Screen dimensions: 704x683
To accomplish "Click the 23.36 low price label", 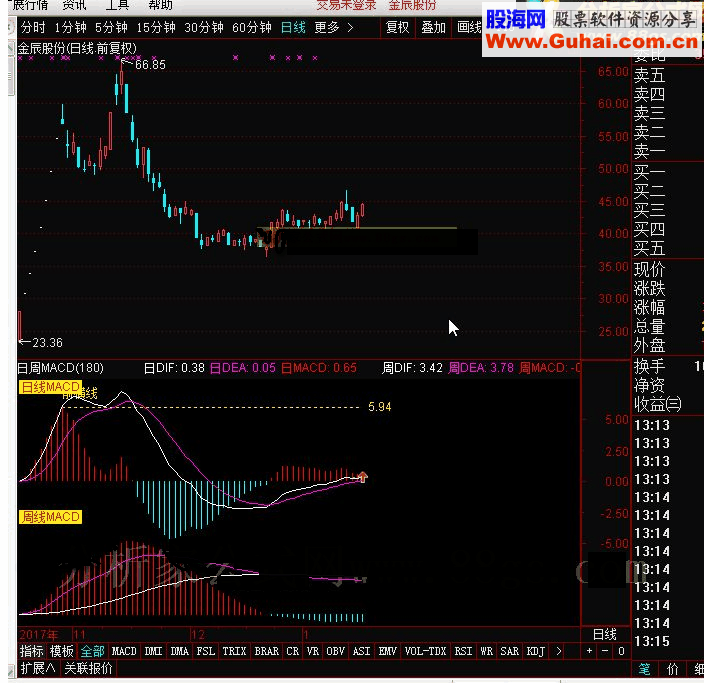I will pos(48,343).
